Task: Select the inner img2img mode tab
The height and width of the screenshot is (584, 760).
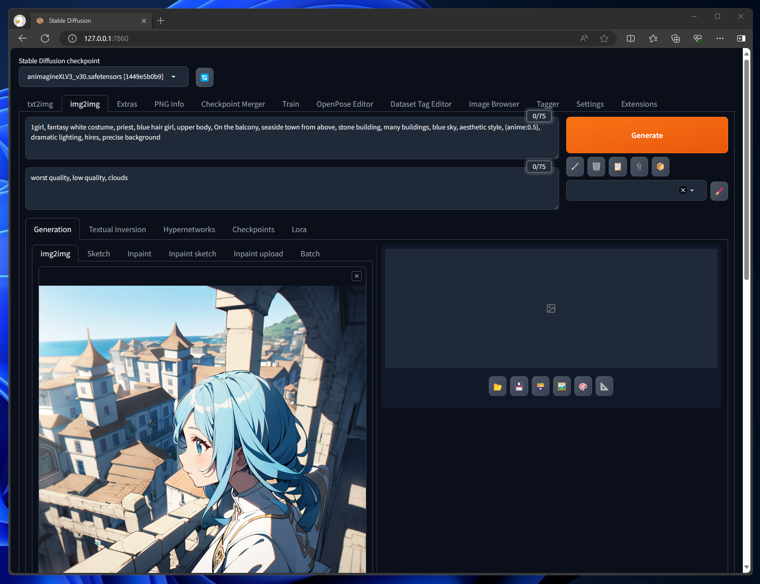Action: 55,254
